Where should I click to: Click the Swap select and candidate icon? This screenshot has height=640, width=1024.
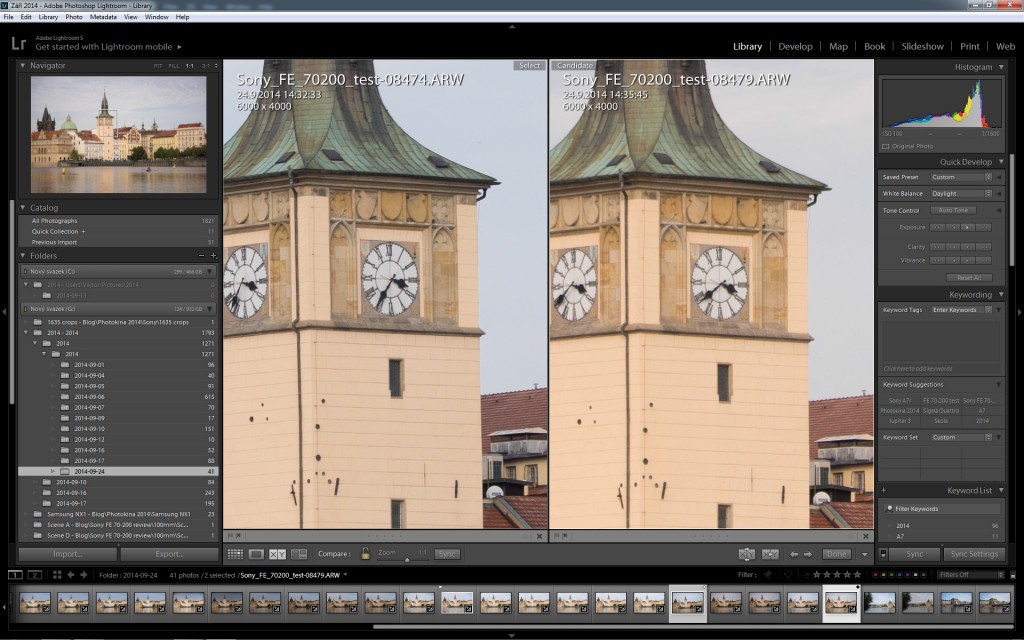746,553
